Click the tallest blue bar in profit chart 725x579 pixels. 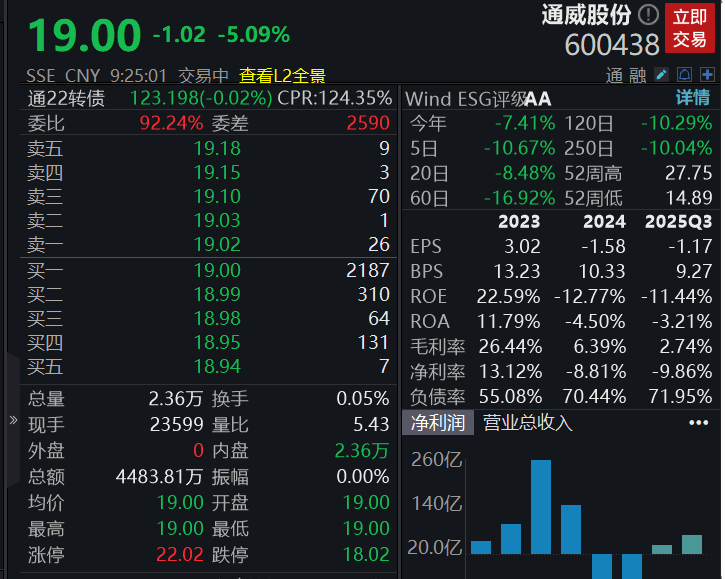pyautogui.click(x=541, y=507)
